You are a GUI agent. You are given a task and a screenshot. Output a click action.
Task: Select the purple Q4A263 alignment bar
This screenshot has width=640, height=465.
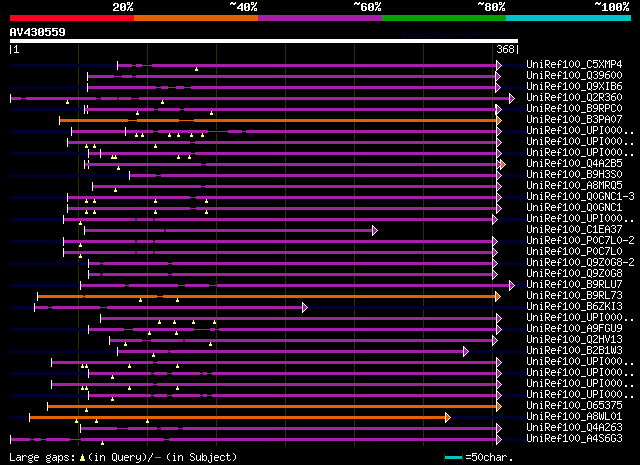tap(289, 429)
